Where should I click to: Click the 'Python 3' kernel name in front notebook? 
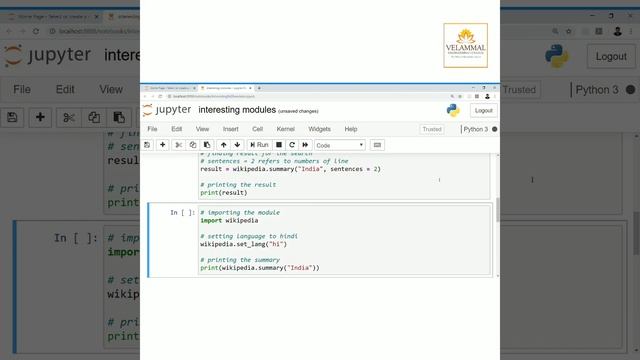tap(476, 129)
